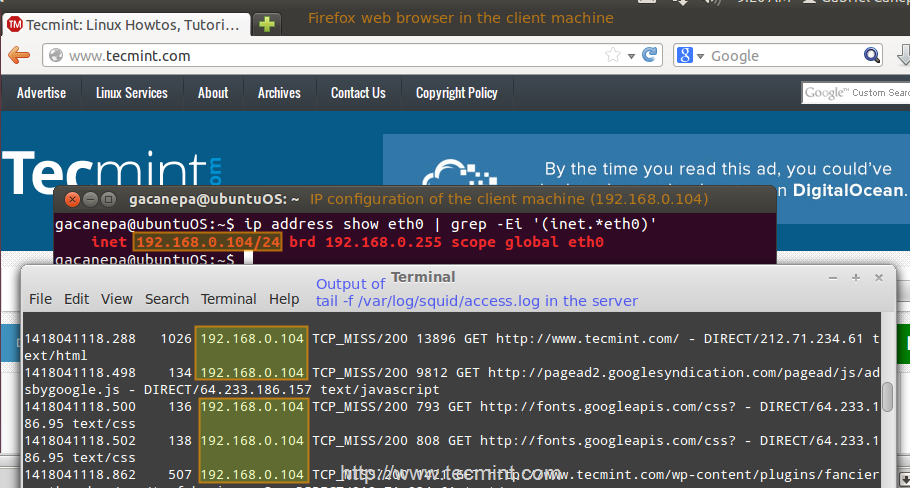
Task: Open a new Firefox tab with plus icon
Action: click(267, 24)
